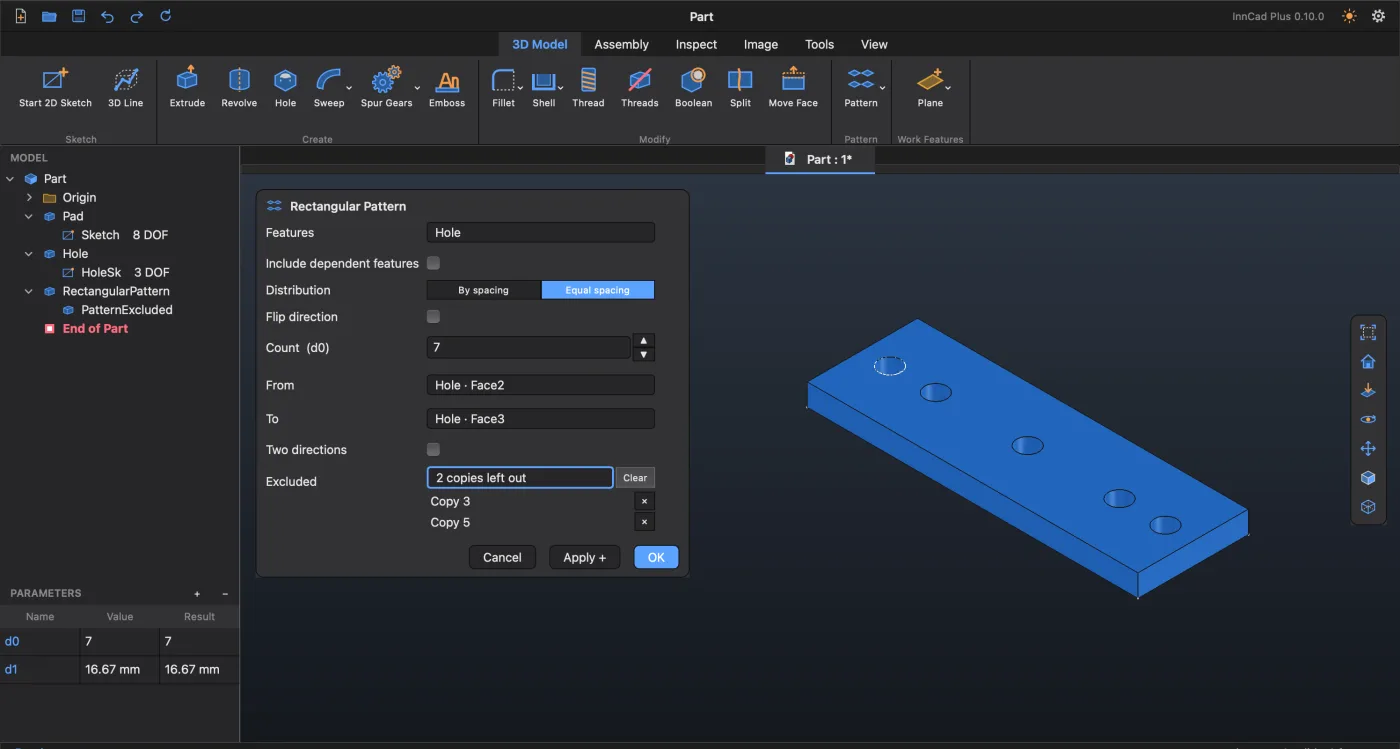
Task: Select the Boolean tool
Action: pyautogui.click(x=693, y=87)
